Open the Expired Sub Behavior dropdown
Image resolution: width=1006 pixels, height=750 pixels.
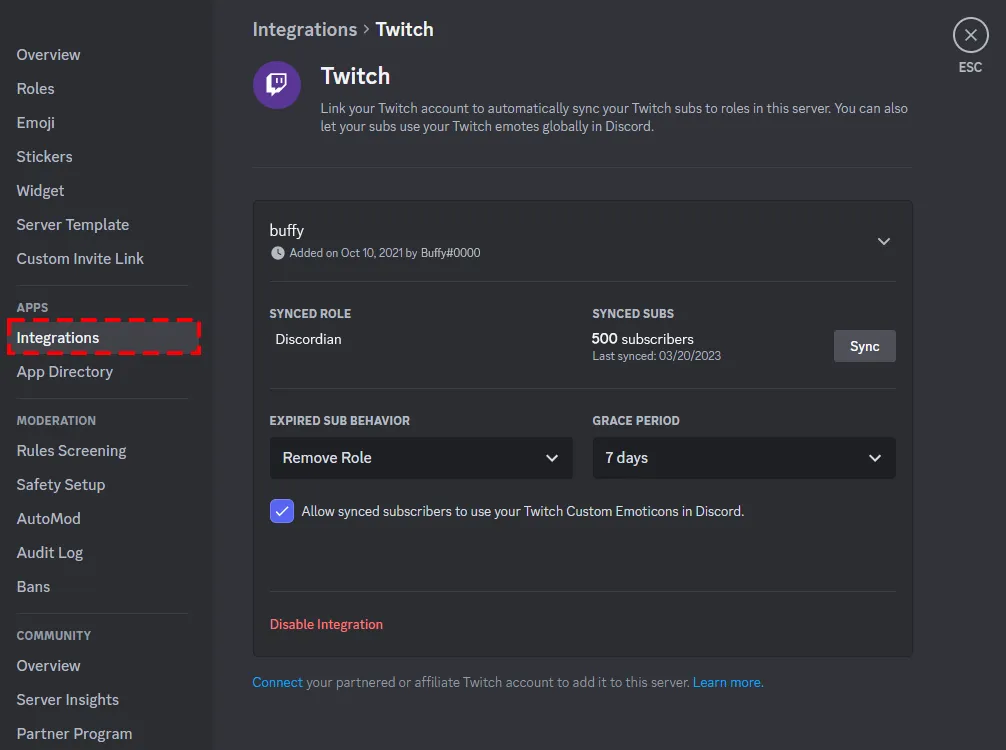coord(420,458)
